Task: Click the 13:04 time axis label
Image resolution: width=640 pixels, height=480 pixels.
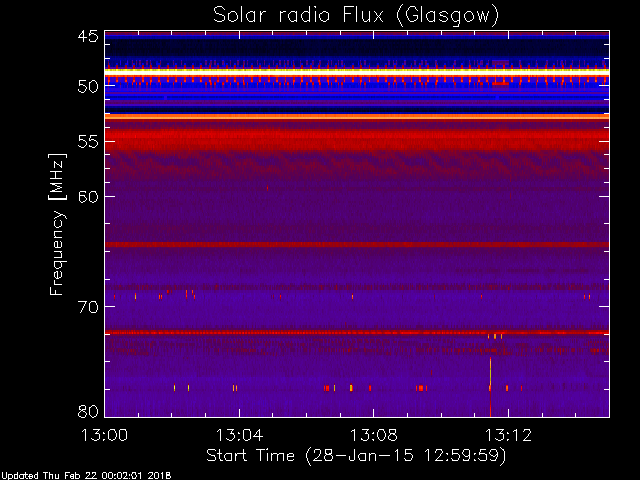Action: [x=239, y=435]
